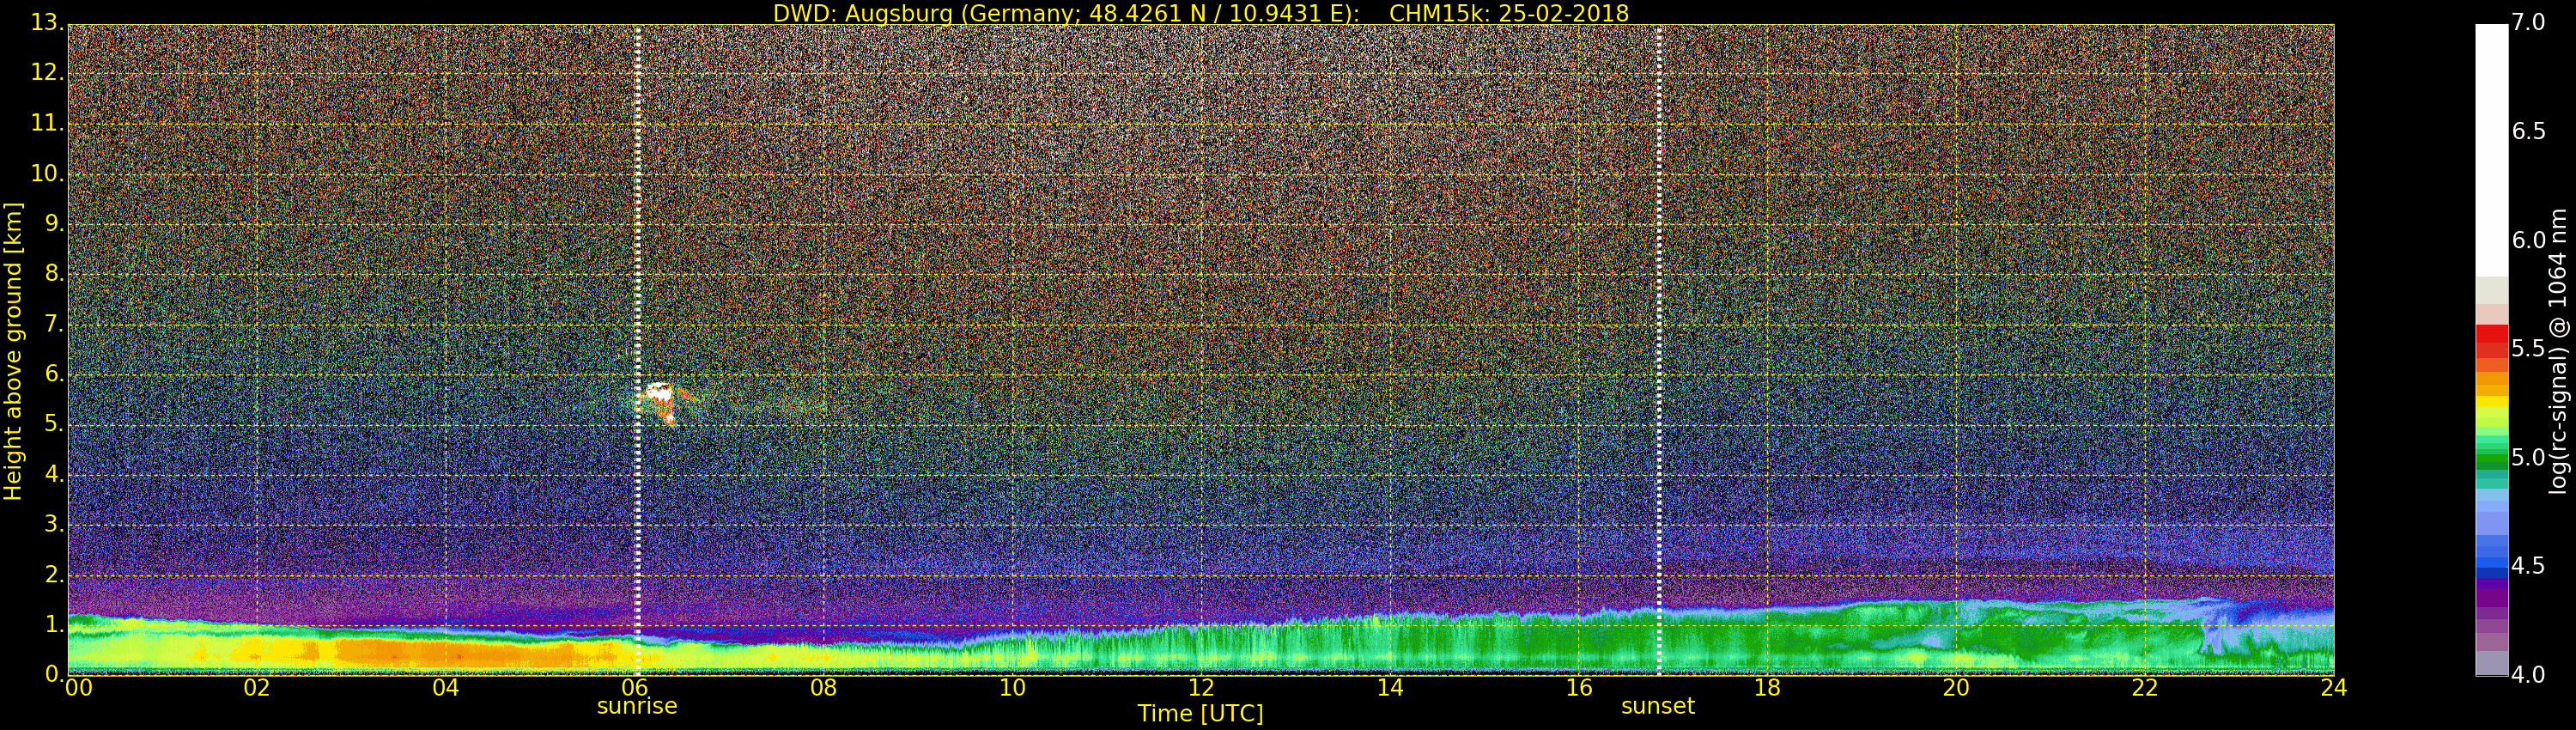This screenshot has width=2576, height=730.
Task: Click the "04" time axis tick label
Action: [446, 687]
